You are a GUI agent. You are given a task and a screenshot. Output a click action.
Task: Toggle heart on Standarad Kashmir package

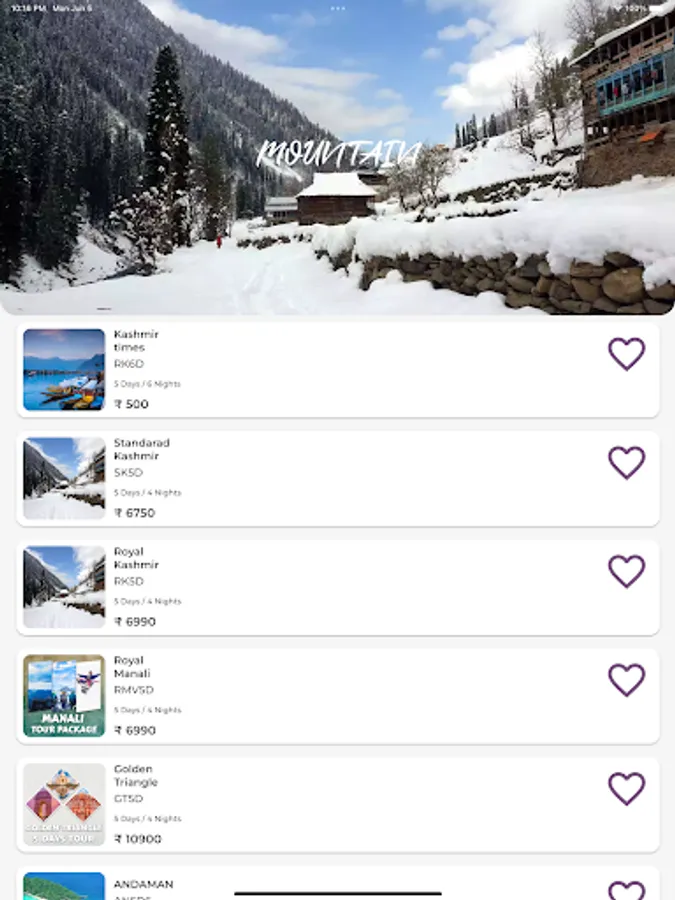626,463
